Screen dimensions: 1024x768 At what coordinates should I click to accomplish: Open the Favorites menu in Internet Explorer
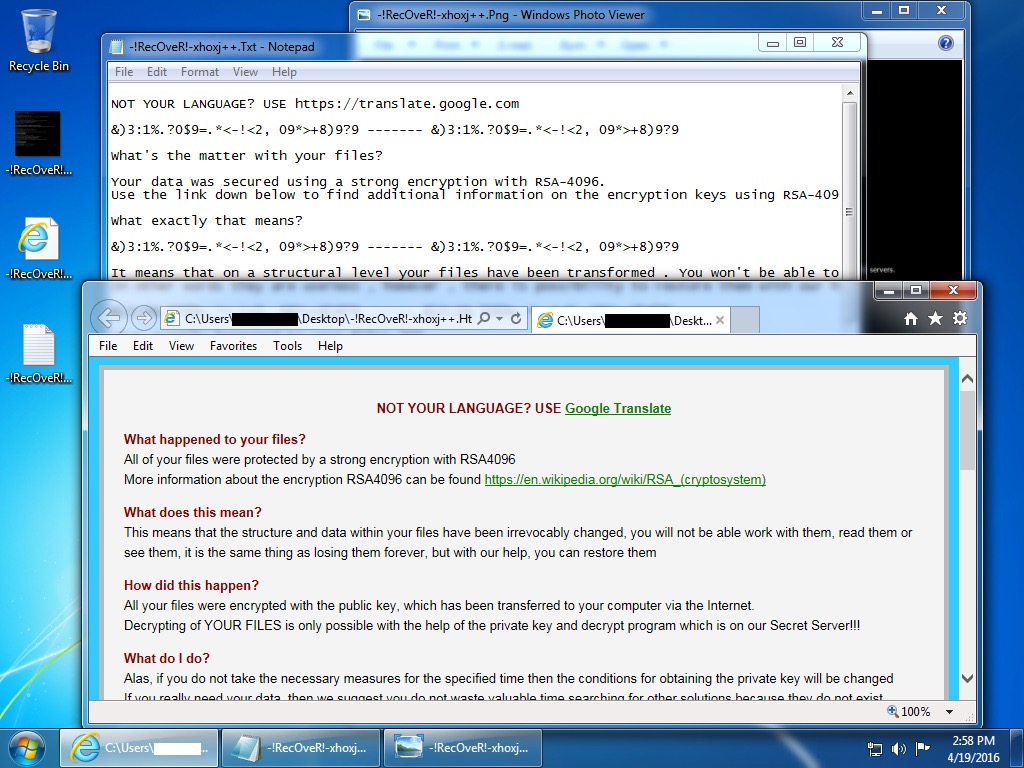[x=233, y=346]
